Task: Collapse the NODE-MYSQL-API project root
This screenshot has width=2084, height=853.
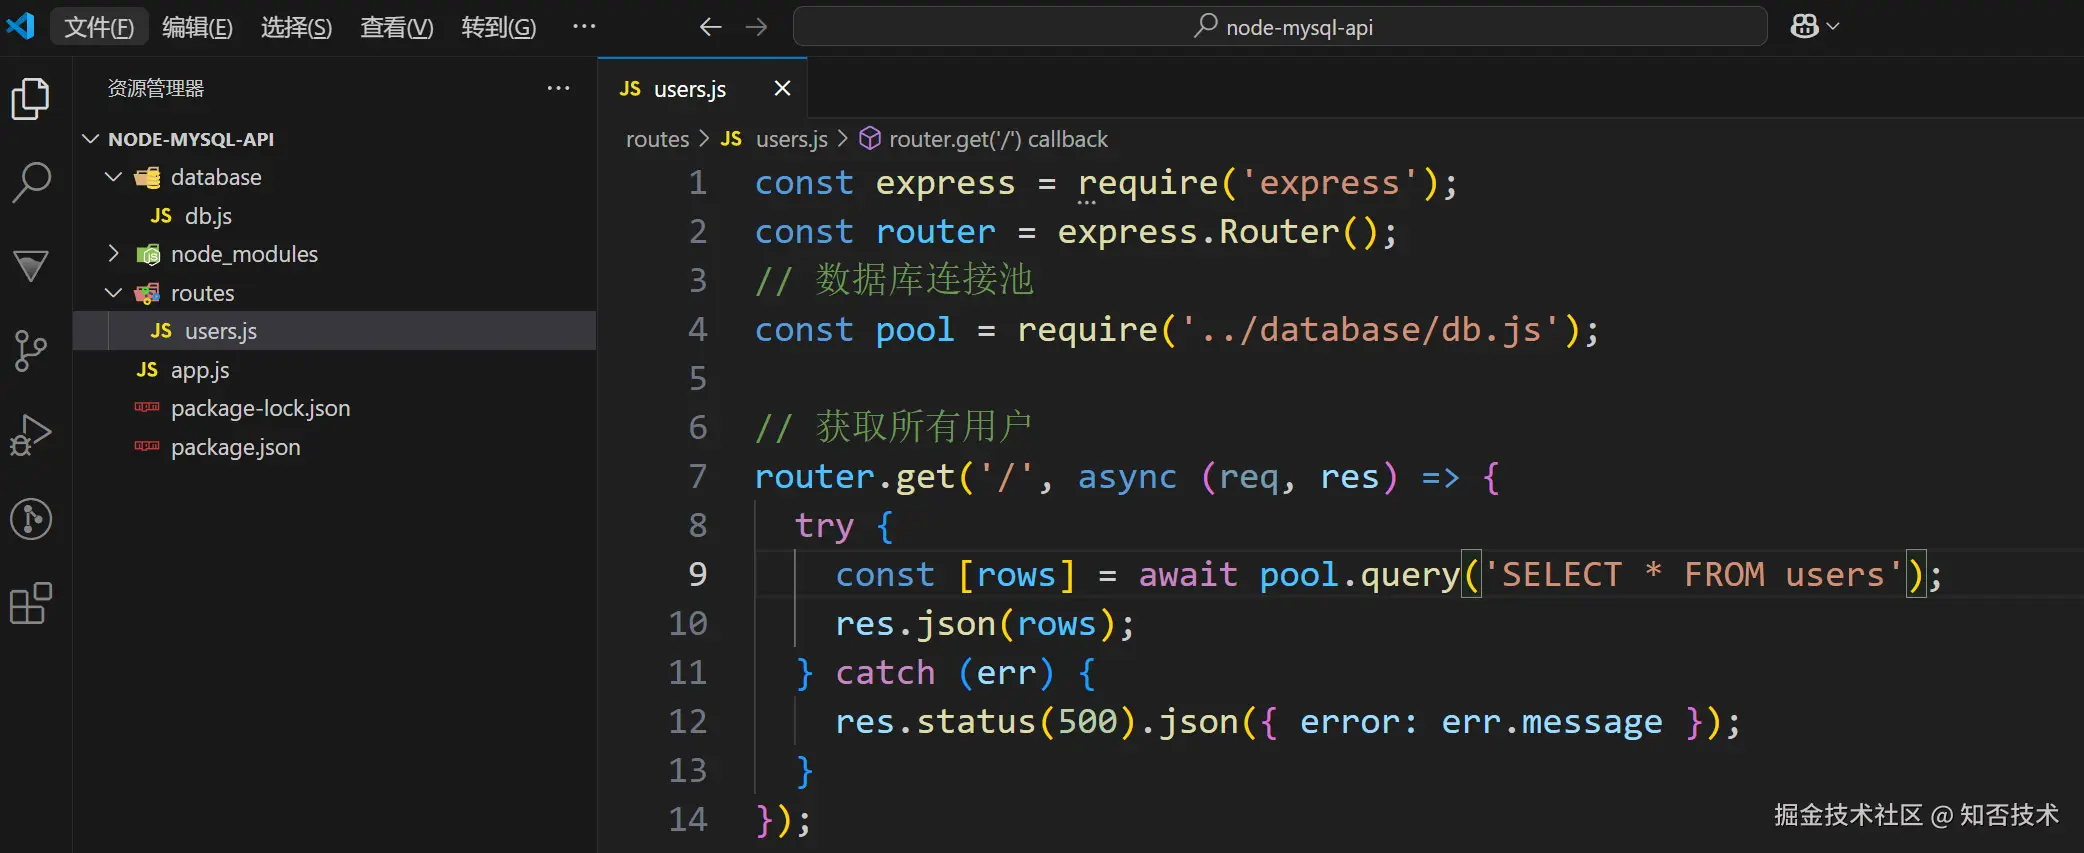Action: (91, 139)
